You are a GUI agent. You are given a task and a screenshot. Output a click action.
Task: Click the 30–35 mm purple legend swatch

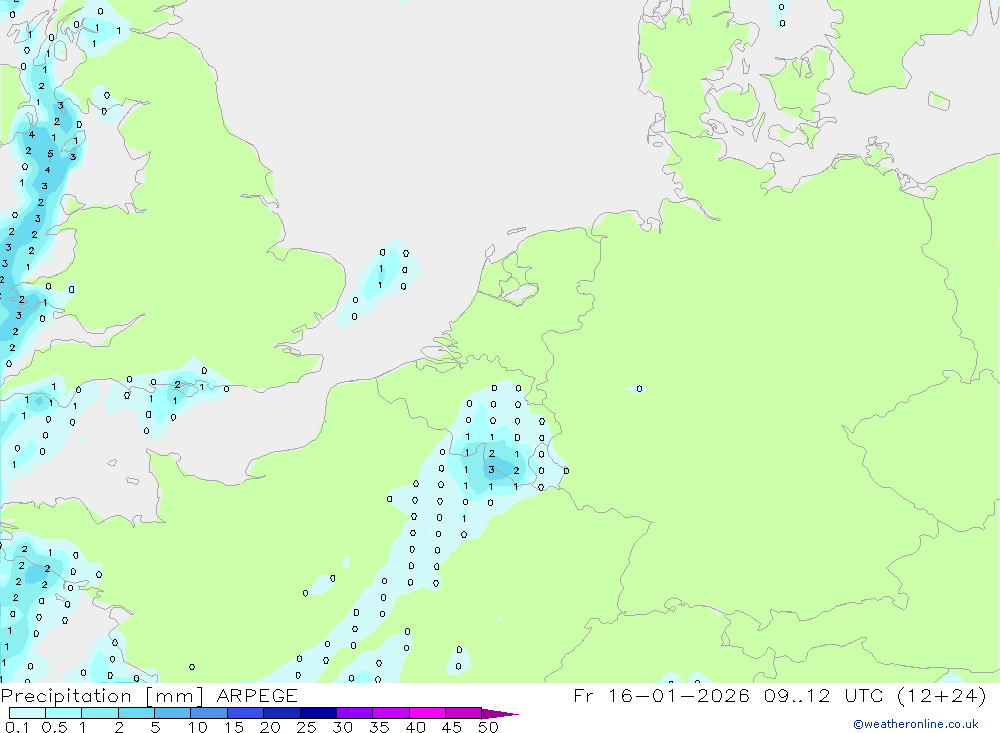(x=355, y=713)
